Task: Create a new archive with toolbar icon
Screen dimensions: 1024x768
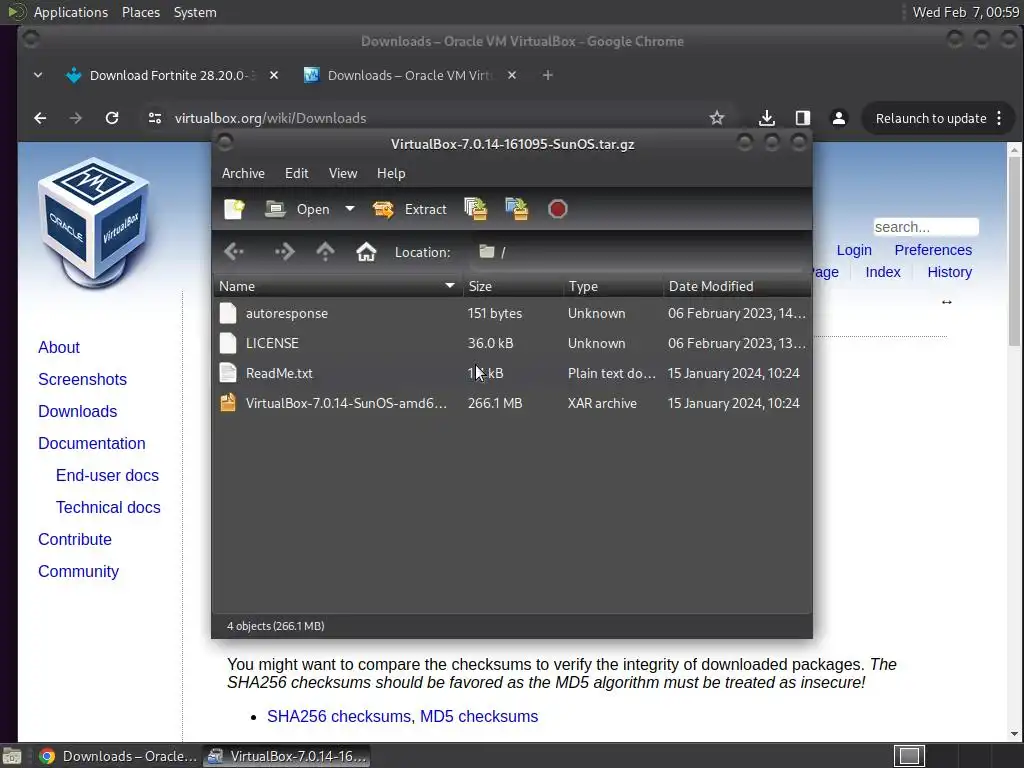Action: (234, 209)
